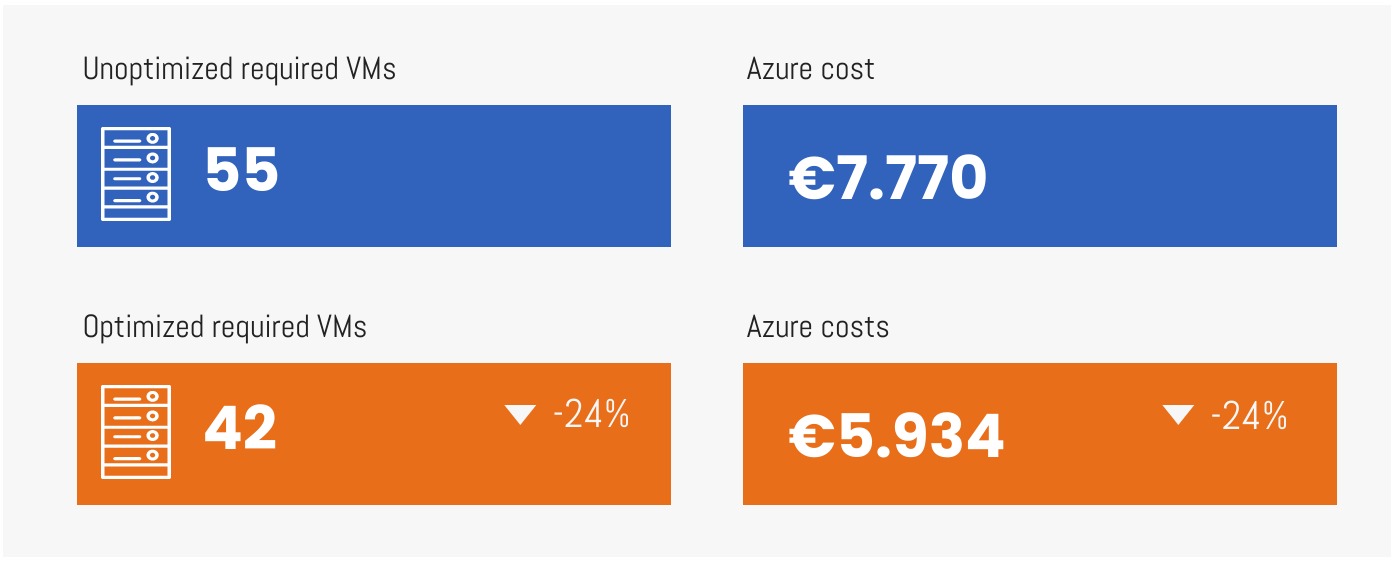This screenshot has width=1397, height=561.
Task: Click the server rack icon in the orange optimized VMs card
Action: coord(136,431)
